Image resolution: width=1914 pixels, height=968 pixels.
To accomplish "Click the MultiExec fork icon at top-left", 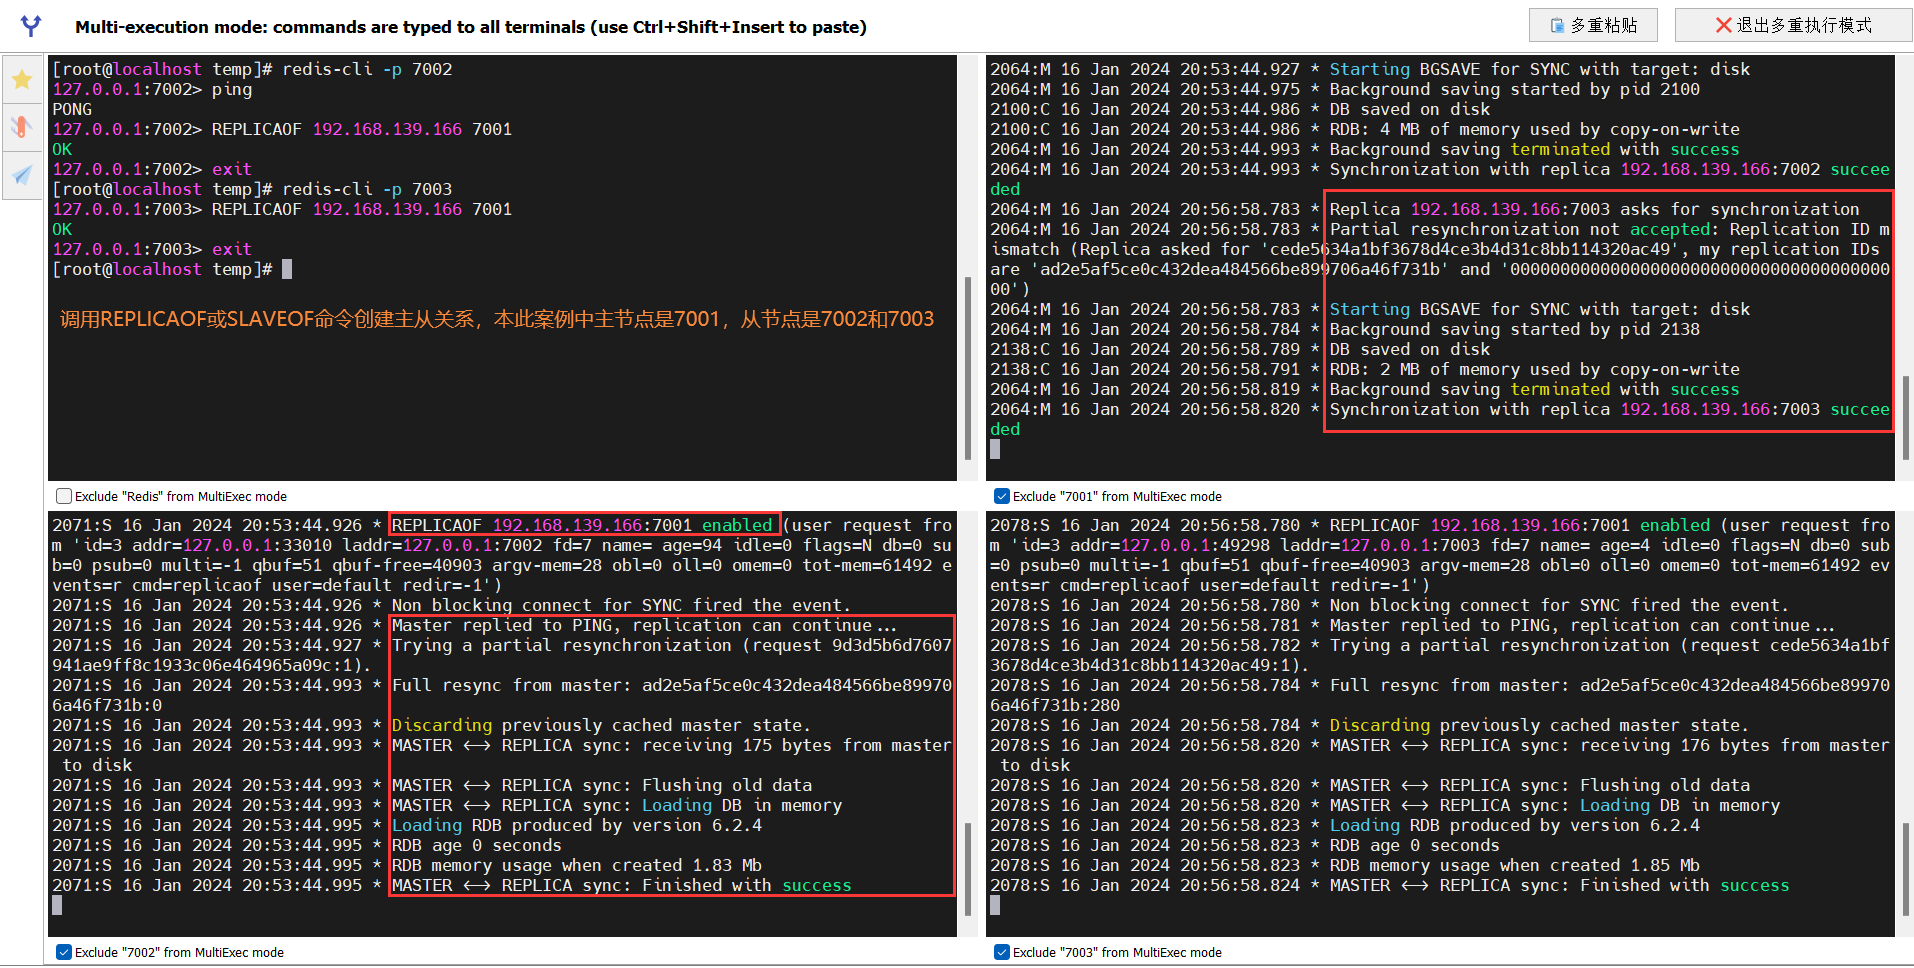I will (x=31, y=26).
